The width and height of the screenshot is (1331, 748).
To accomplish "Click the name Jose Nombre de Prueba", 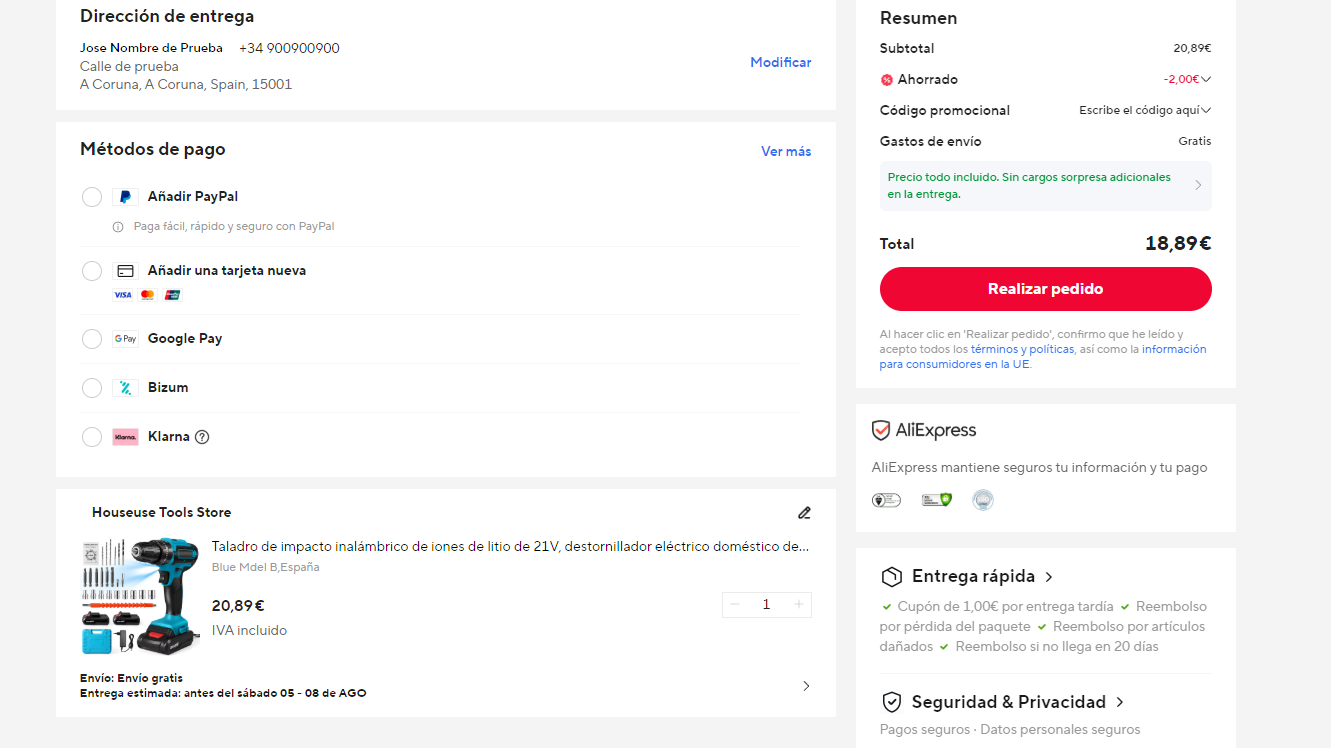I will point(151,48).
